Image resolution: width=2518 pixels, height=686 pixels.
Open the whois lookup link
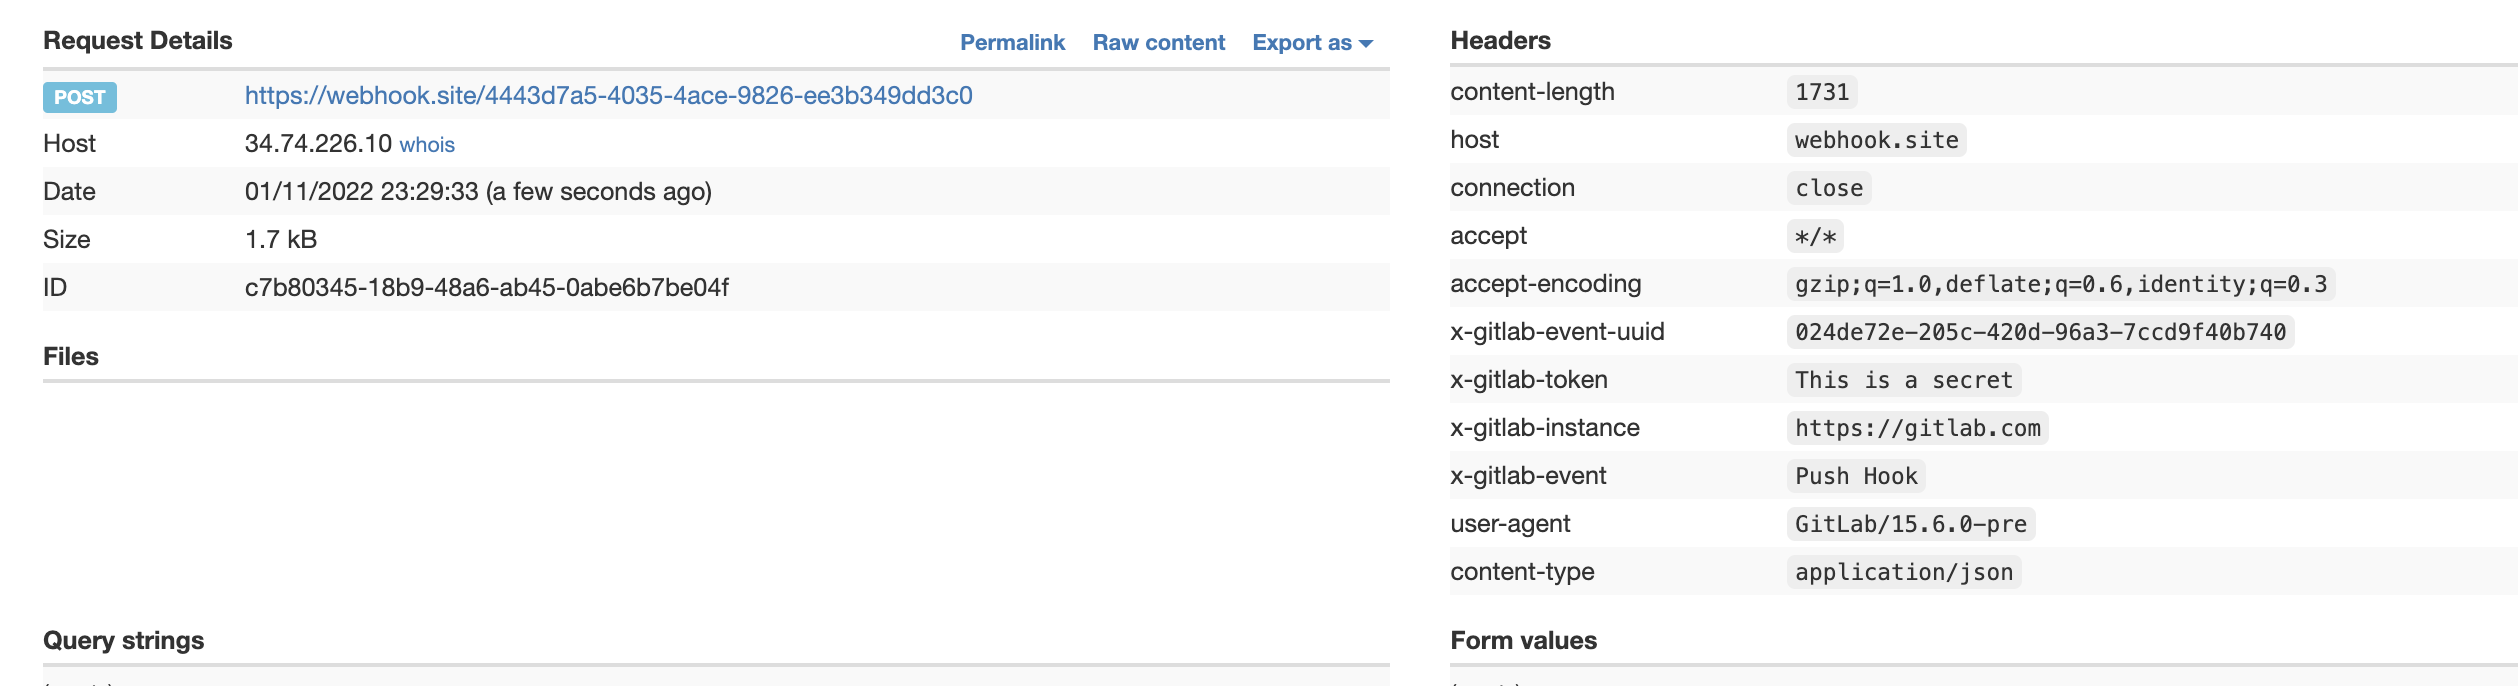427,145
